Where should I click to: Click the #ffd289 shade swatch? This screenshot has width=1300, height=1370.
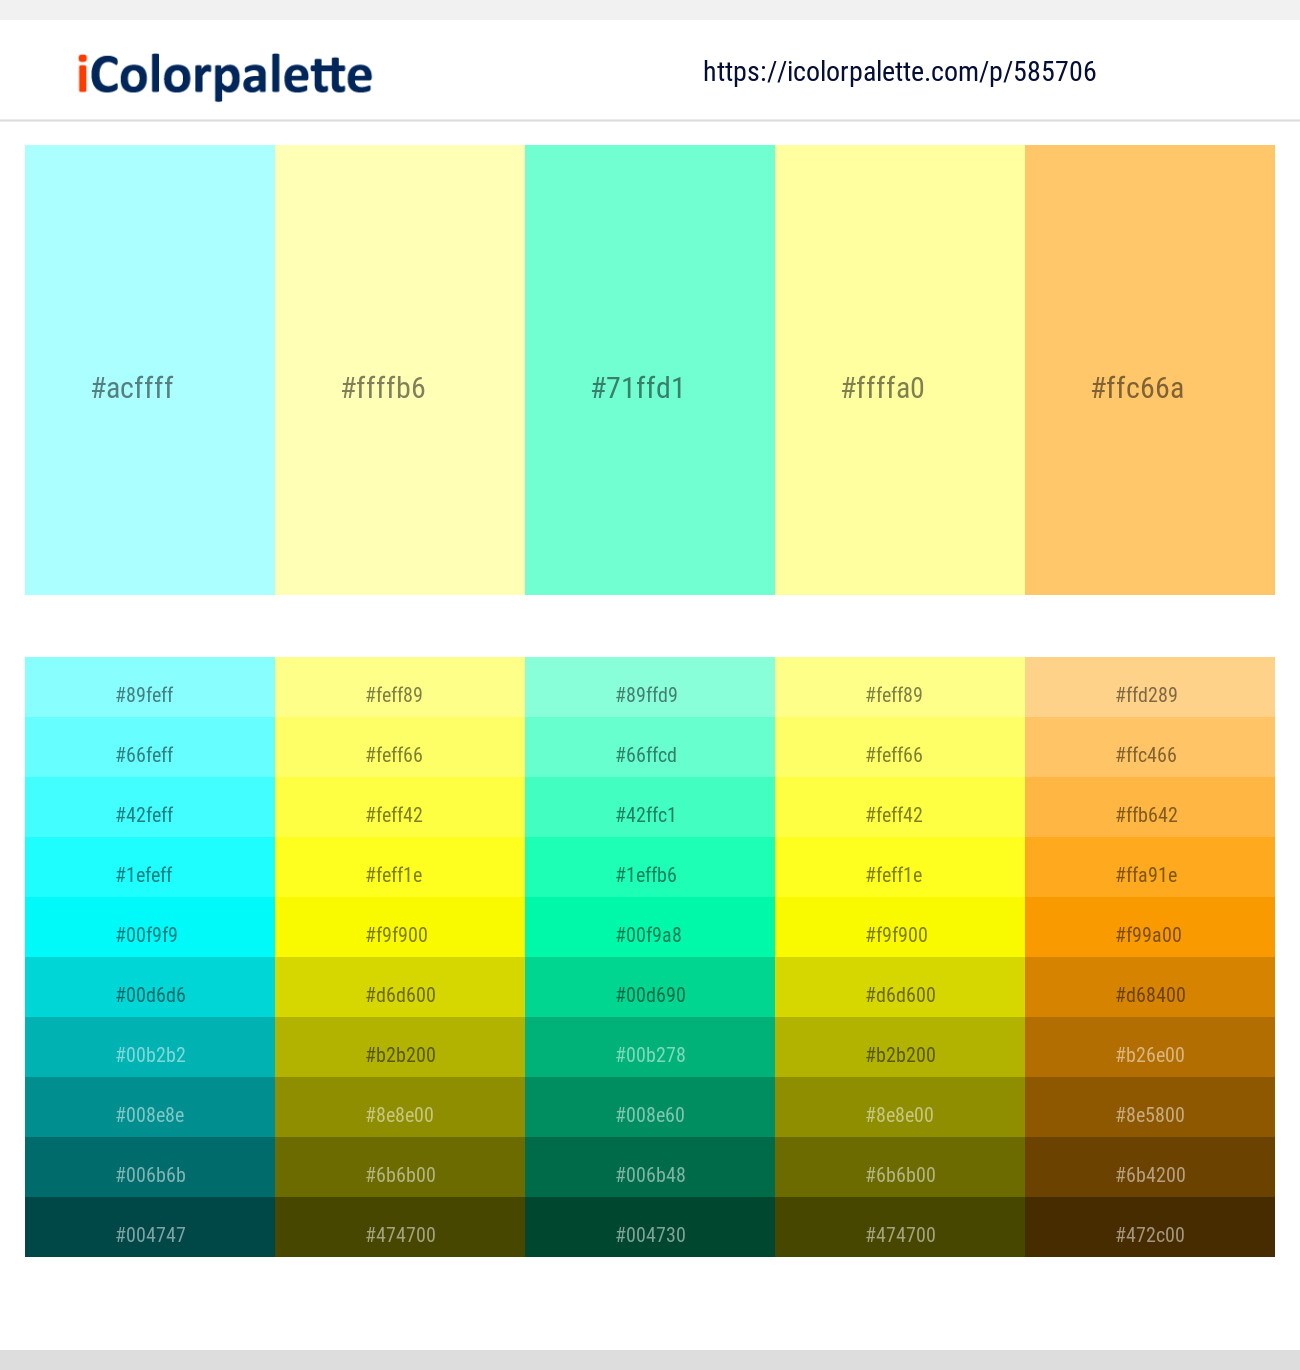point(1148,694)
